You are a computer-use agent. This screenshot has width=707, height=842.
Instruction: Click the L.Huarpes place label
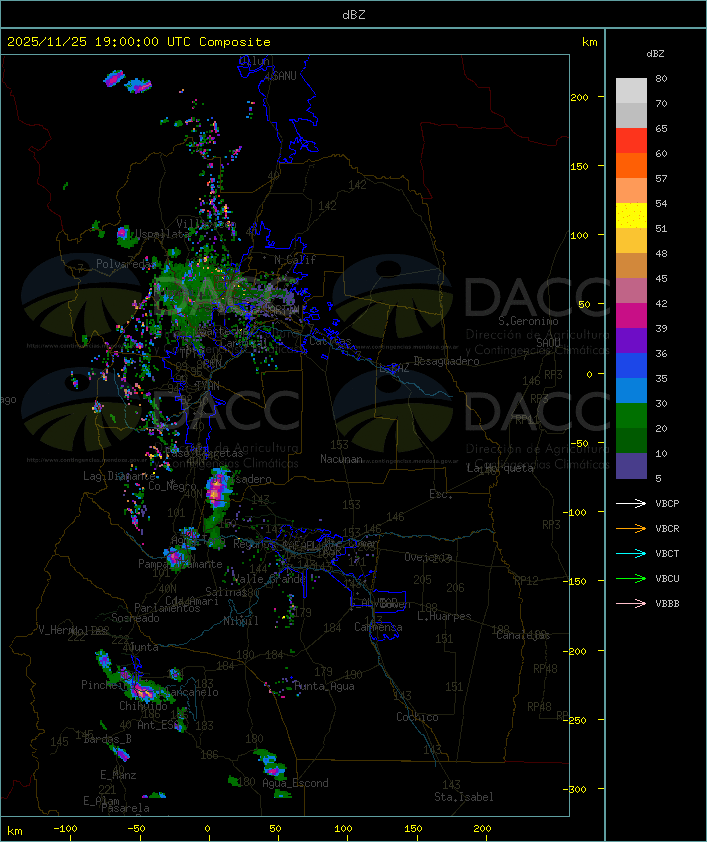(x=444, y=616)
